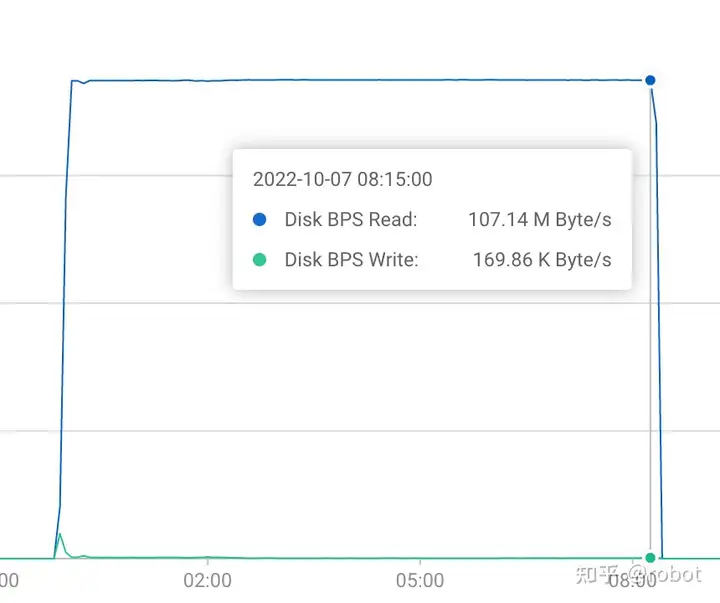
Task: Click the green write spike near chart start
Action: pyautogui.click(x=60, y=545)
